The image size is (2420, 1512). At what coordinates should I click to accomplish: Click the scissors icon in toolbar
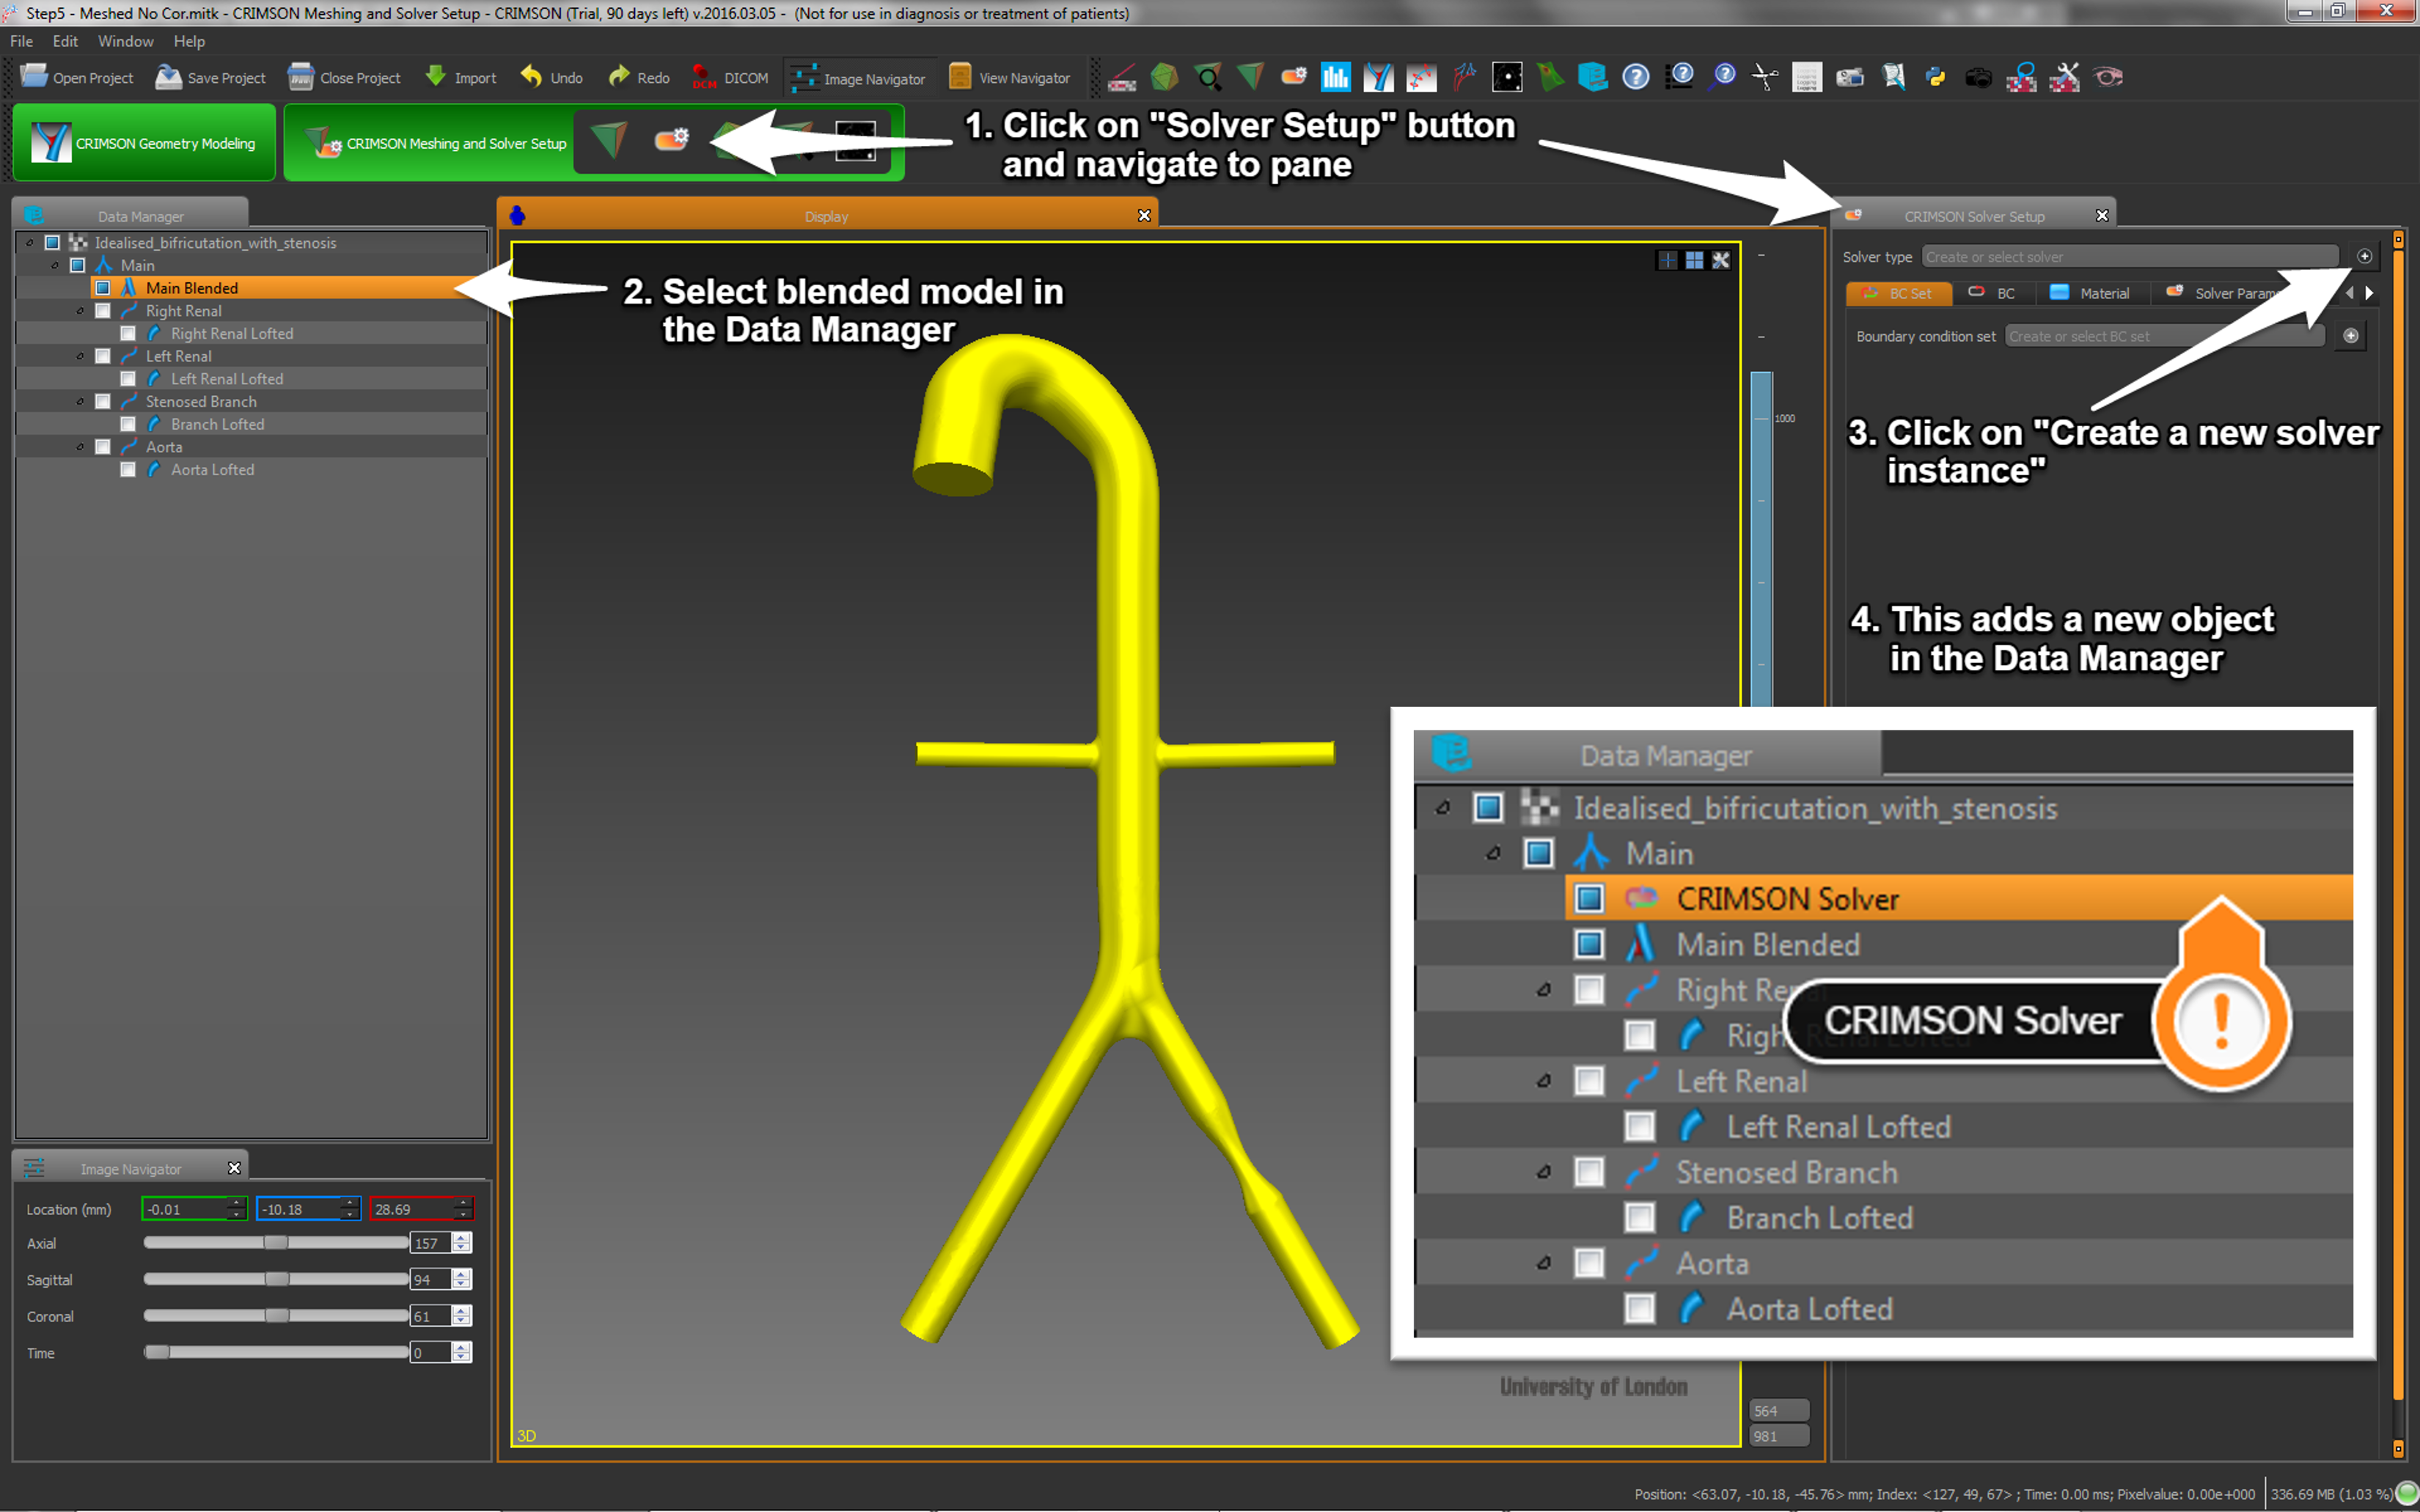[x=1764, y=77]
